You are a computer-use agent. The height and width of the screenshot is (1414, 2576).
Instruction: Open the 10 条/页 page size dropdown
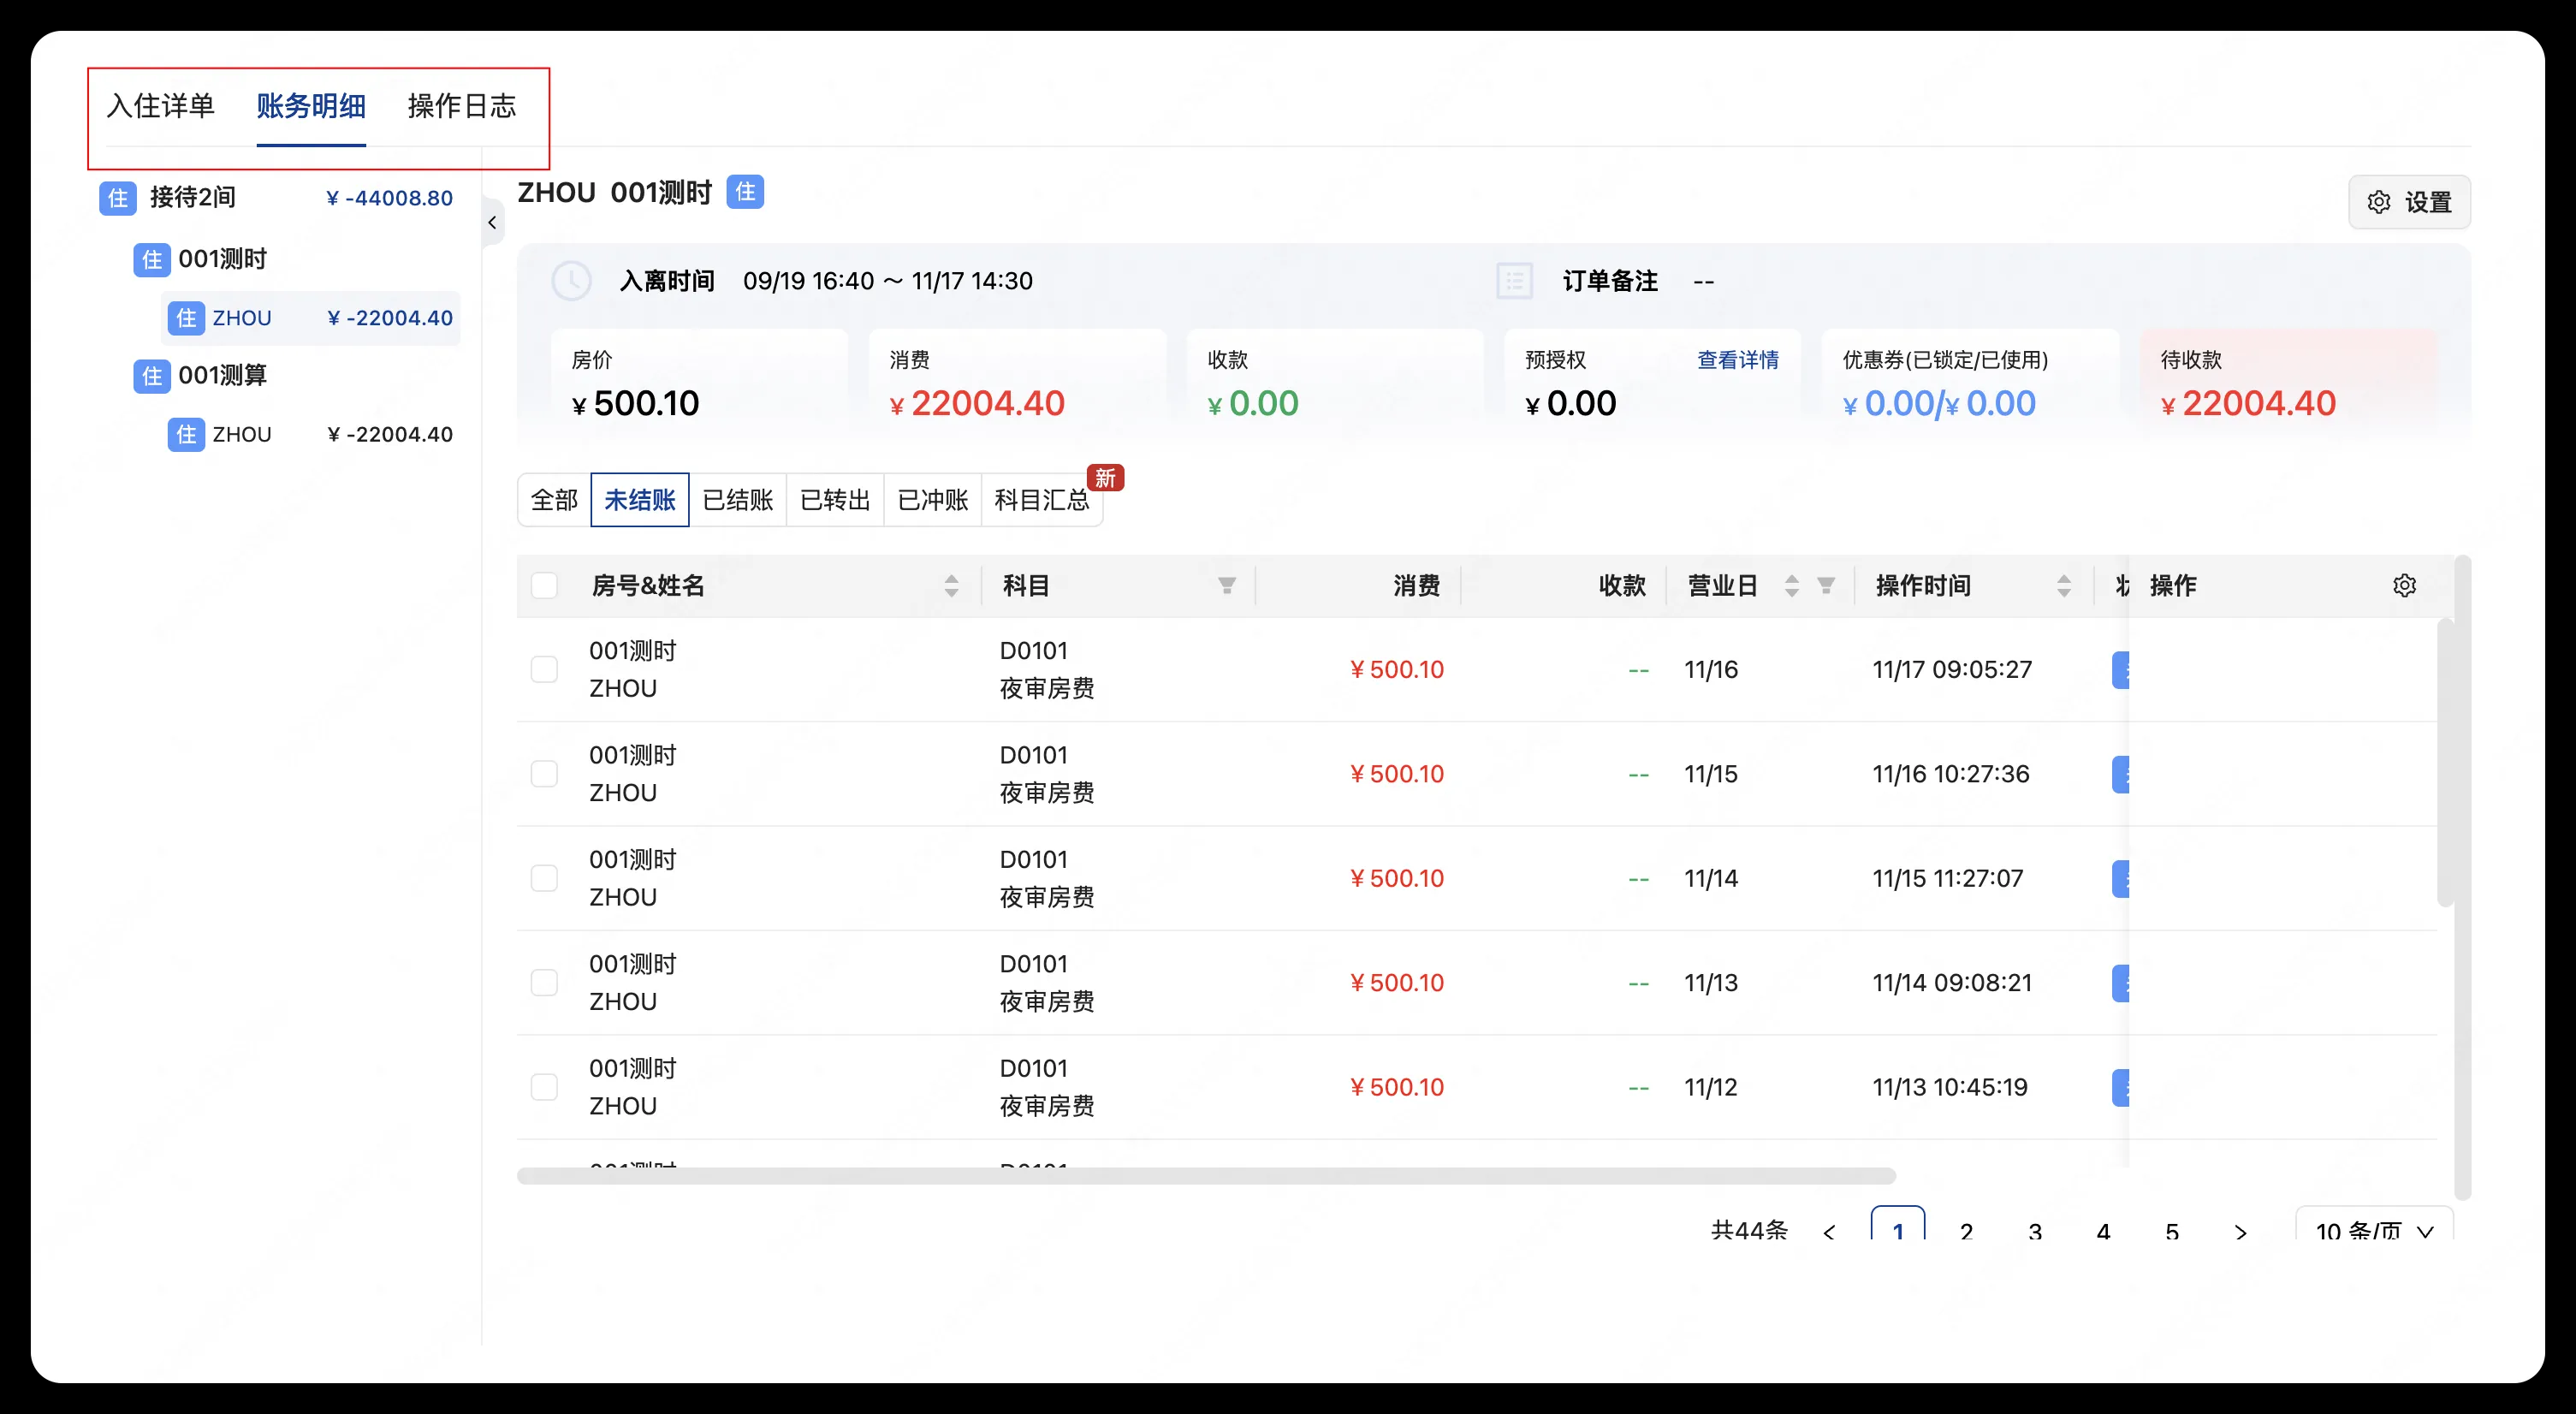click(2373, 1231)
